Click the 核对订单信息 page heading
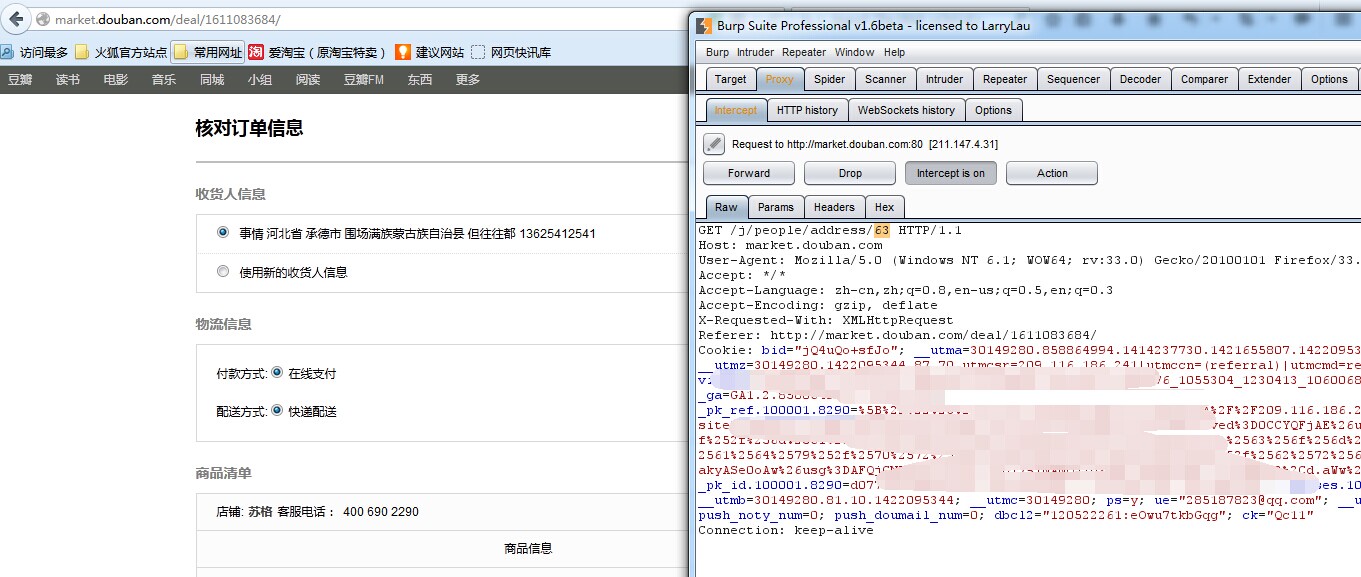Image resolution: width=1361 pixels, height=577 pixels. tap(249, 128)
